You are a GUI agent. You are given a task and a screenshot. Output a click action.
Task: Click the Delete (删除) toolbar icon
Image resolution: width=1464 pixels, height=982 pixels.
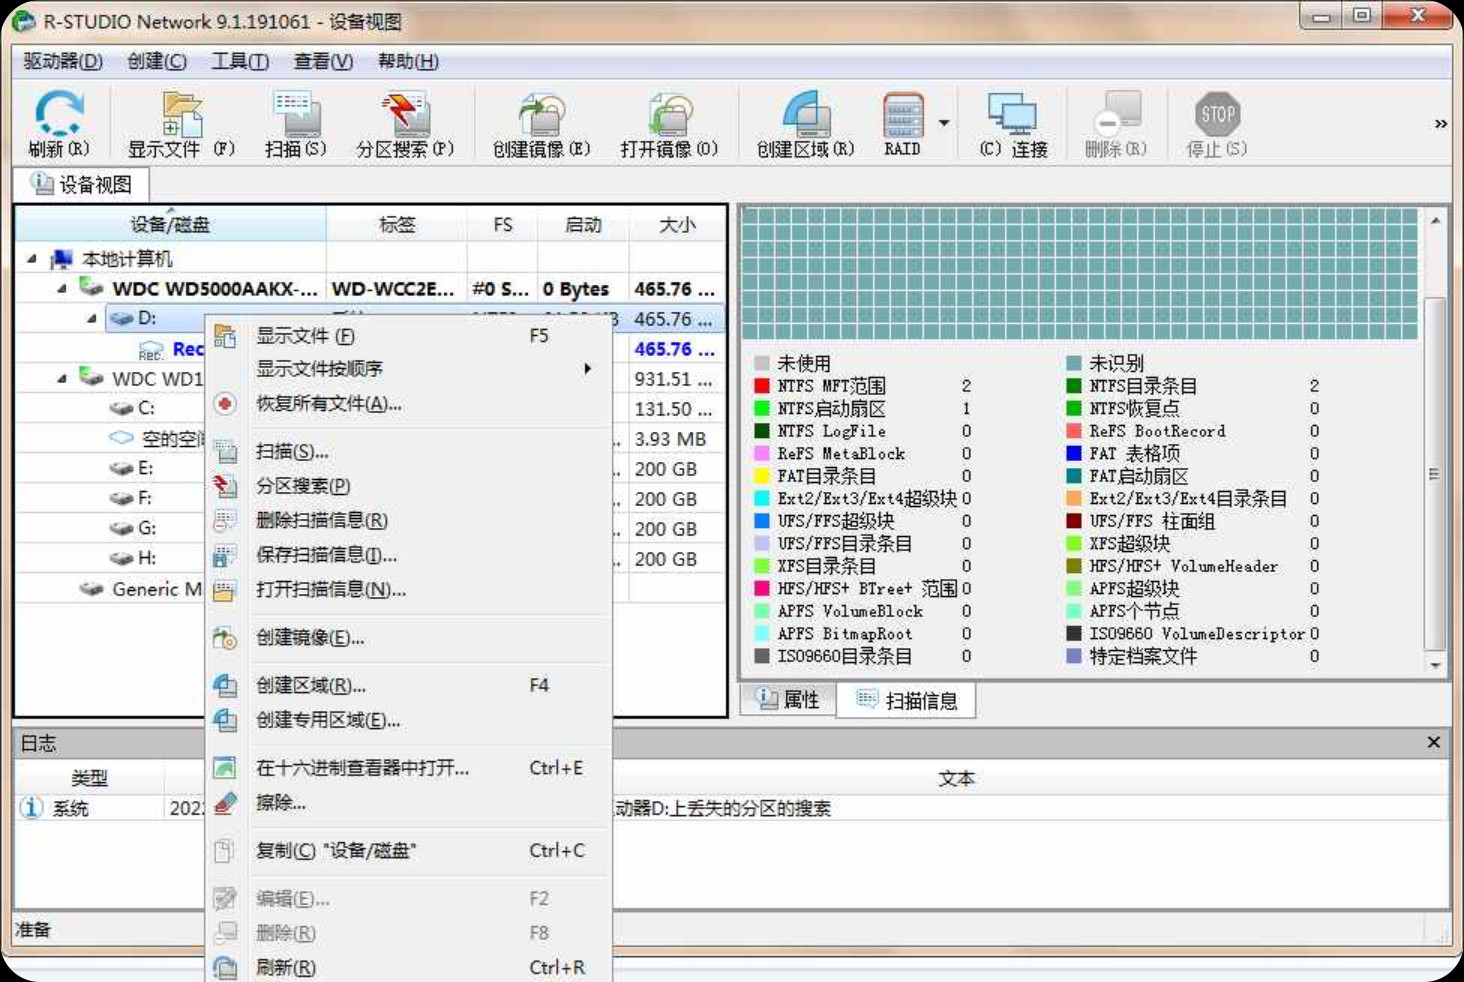click(x=1116, y=123)
